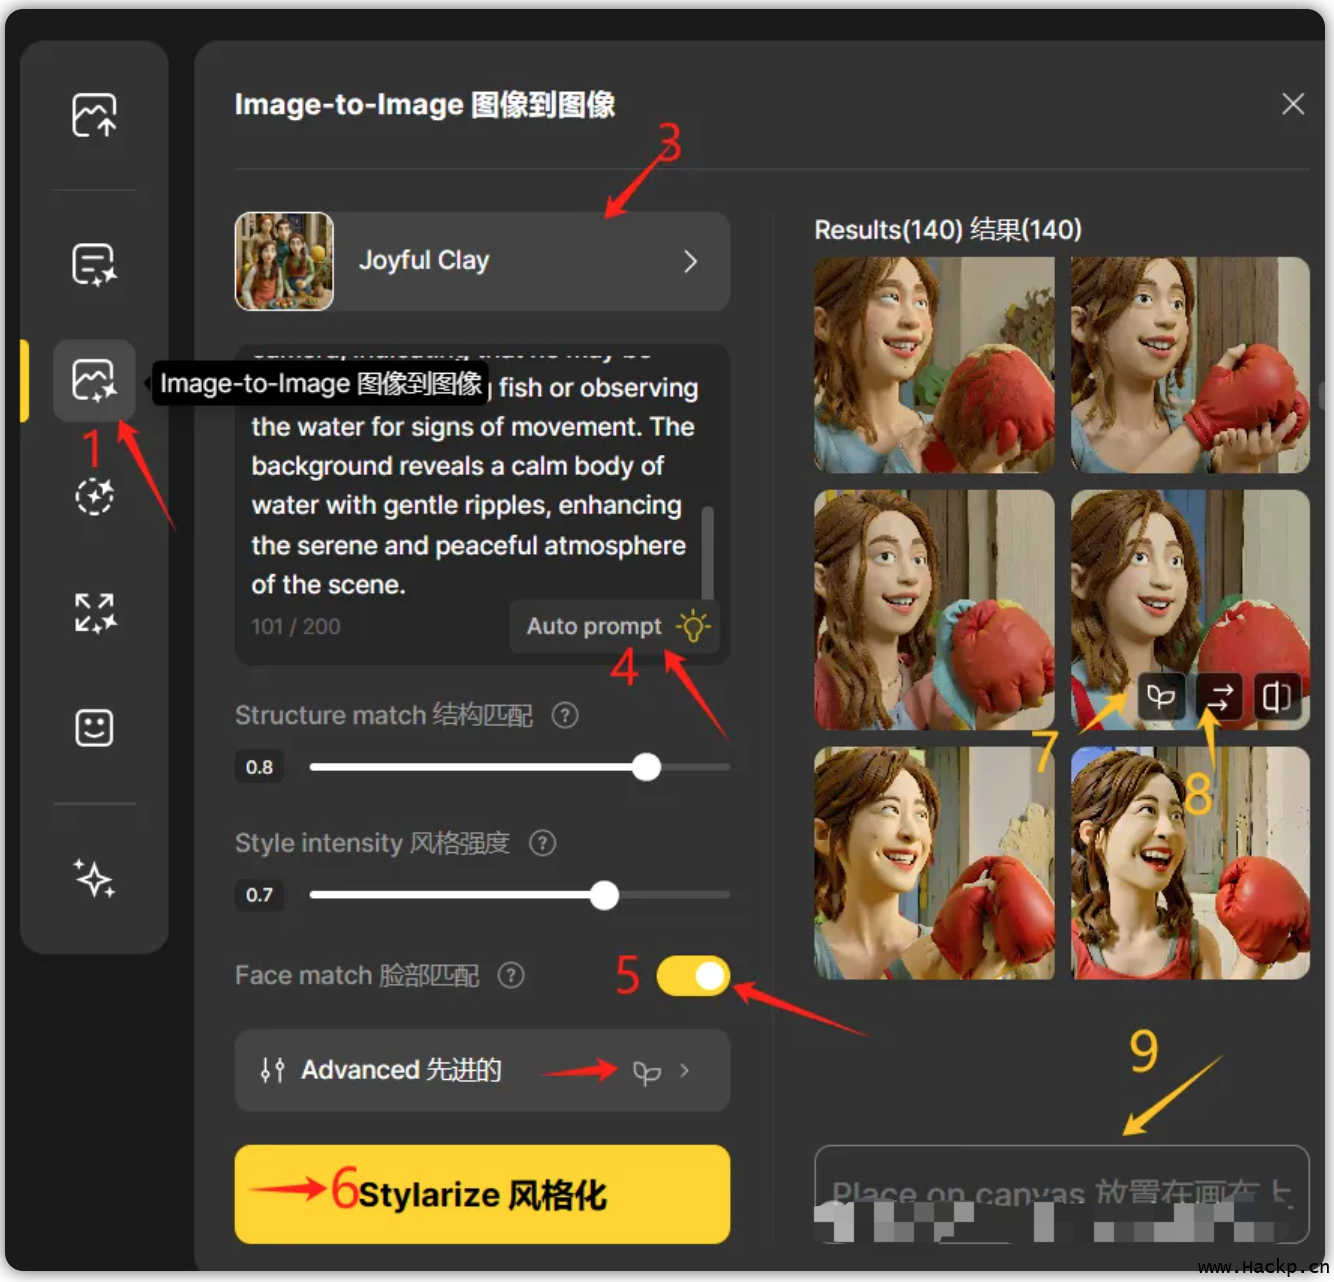Click the sparkle stars icon at sidebar bottom
This screenshot has width=1334, height=1282.
94,879
